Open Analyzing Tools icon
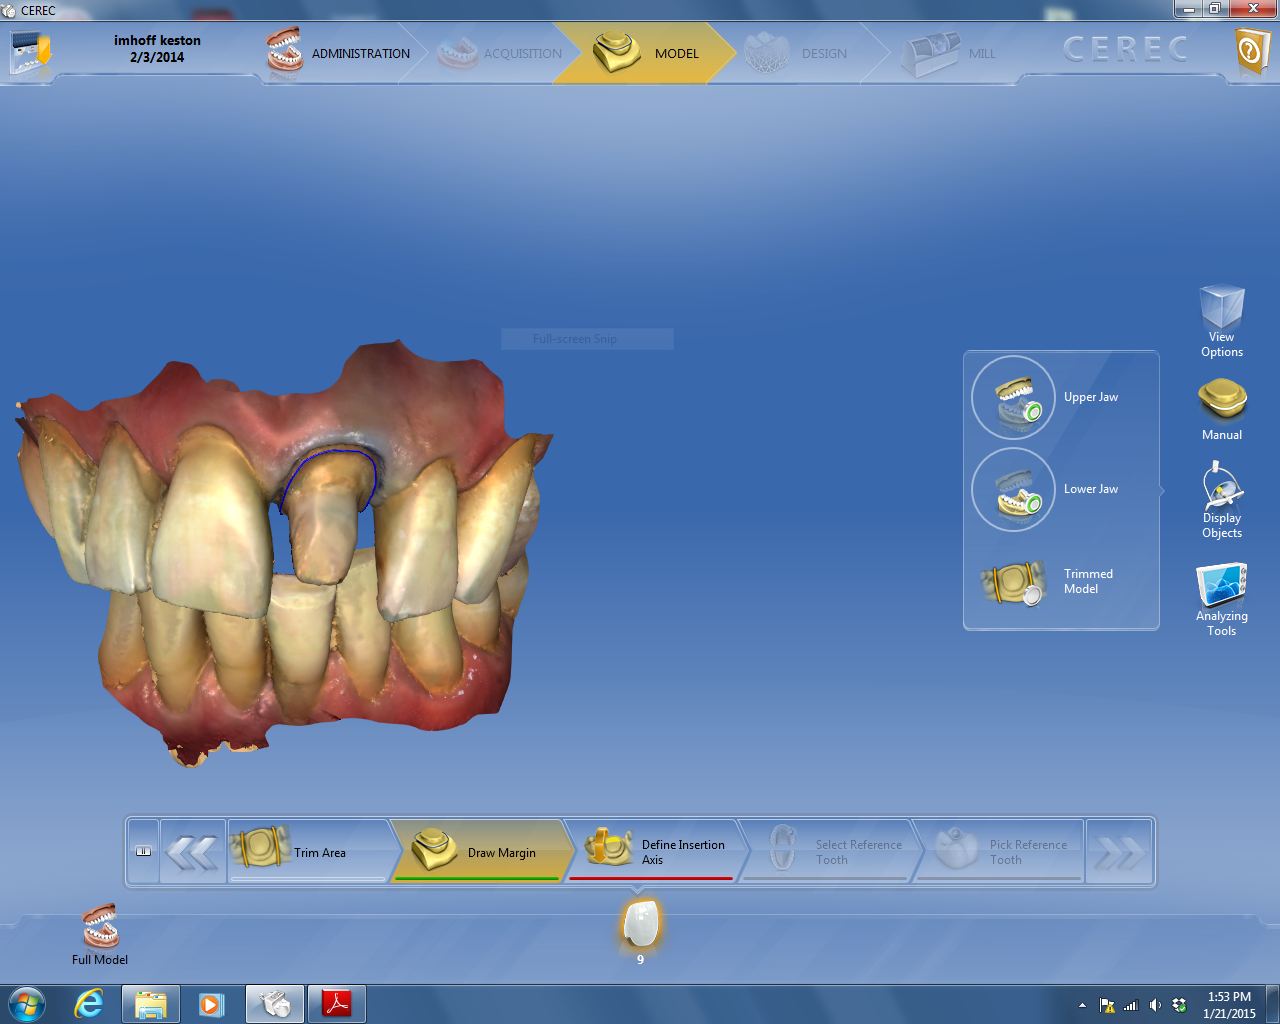The width and height of the screenshot is (1280, 1024). click(x=1221, y=585)
